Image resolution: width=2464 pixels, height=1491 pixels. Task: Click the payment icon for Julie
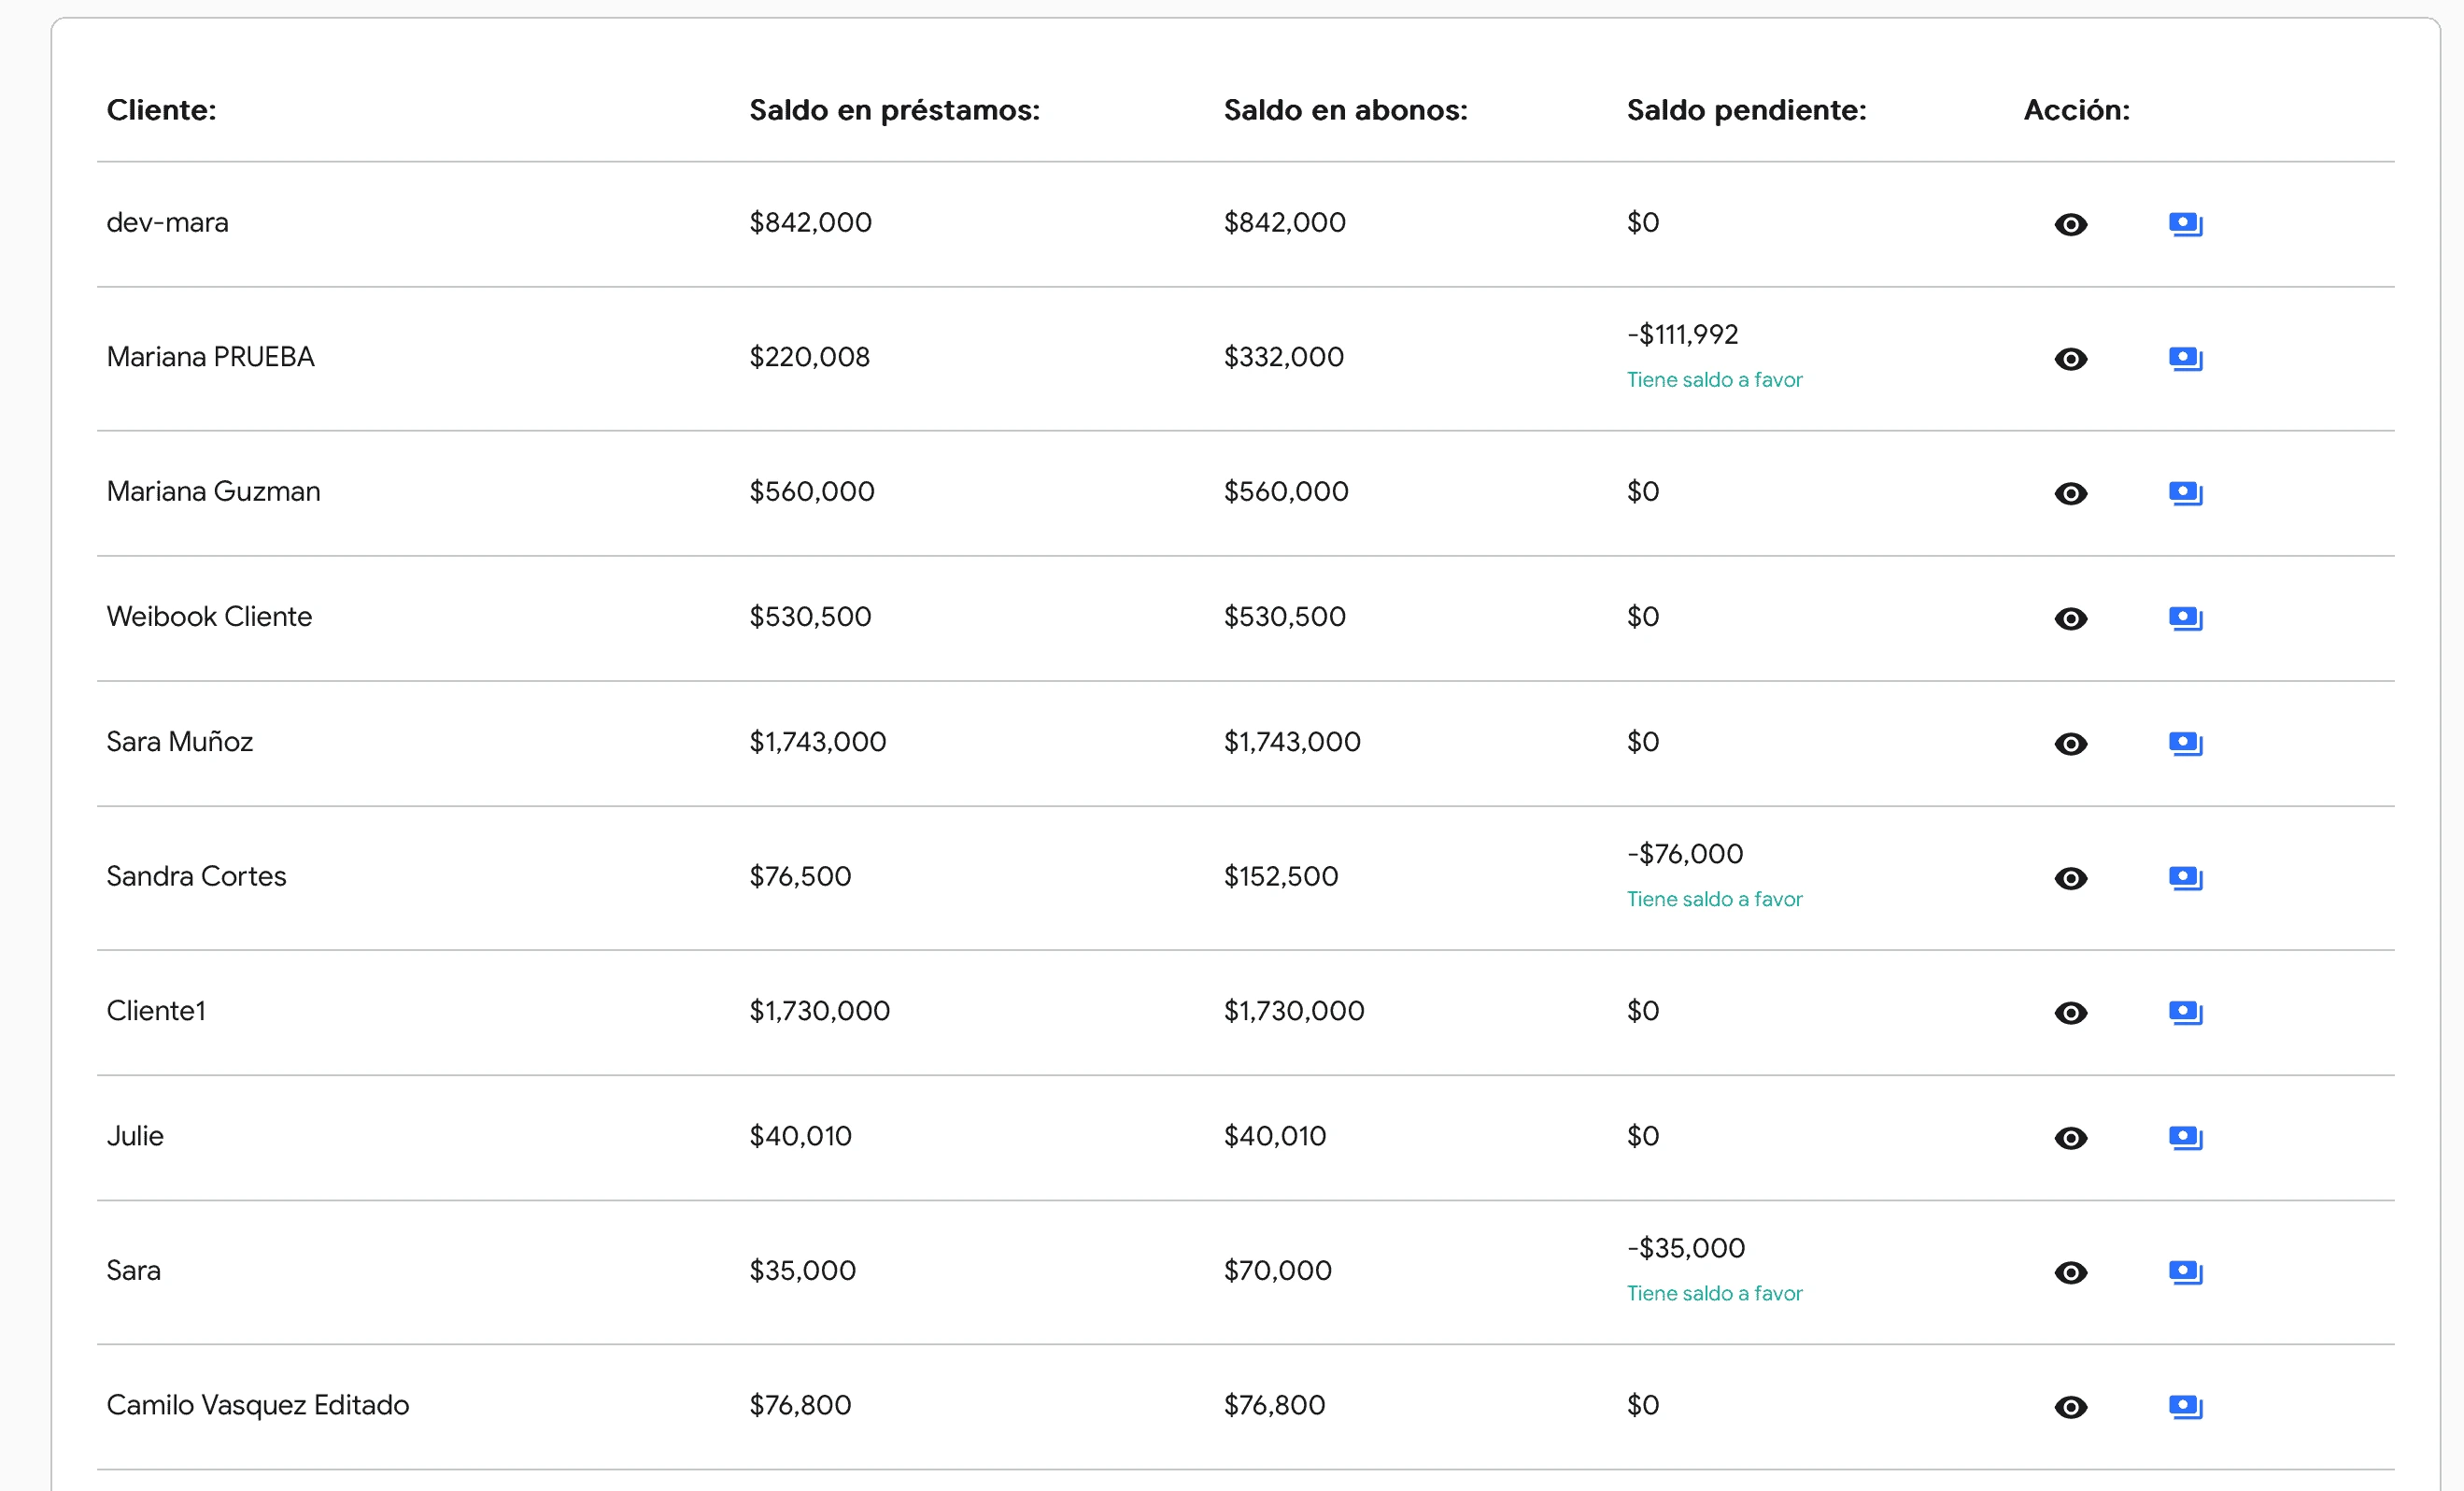[x=2185, y=1137]
